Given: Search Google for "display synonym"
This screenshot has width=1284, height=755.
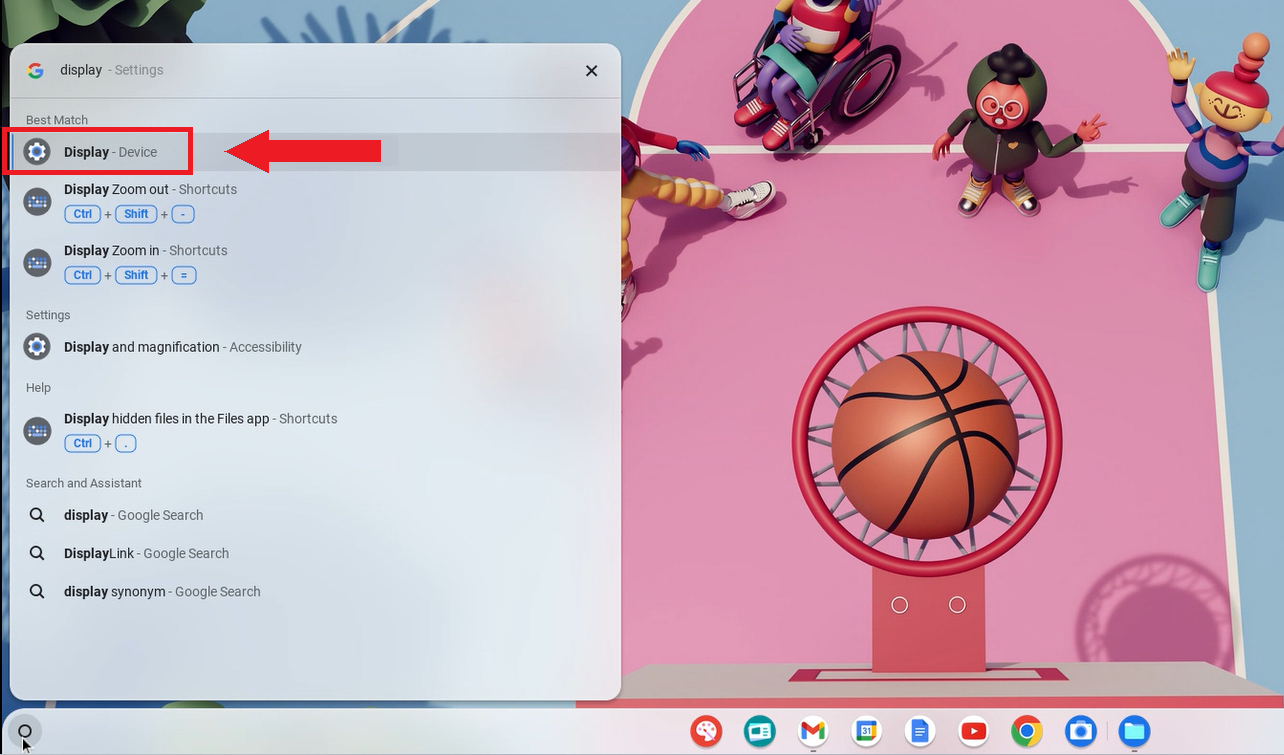Looking at the screenshot, I should tap(162, 591).
